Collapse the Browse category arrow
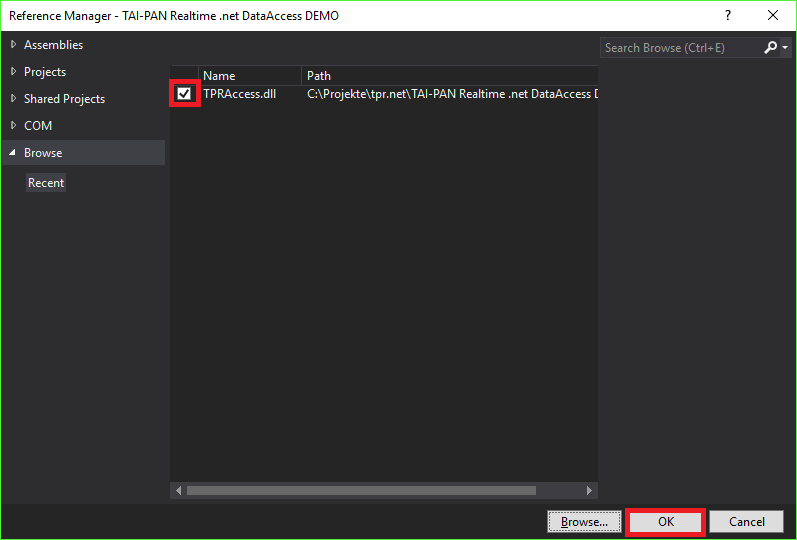Viewport: 797px width, 540px height. [13, 153]
